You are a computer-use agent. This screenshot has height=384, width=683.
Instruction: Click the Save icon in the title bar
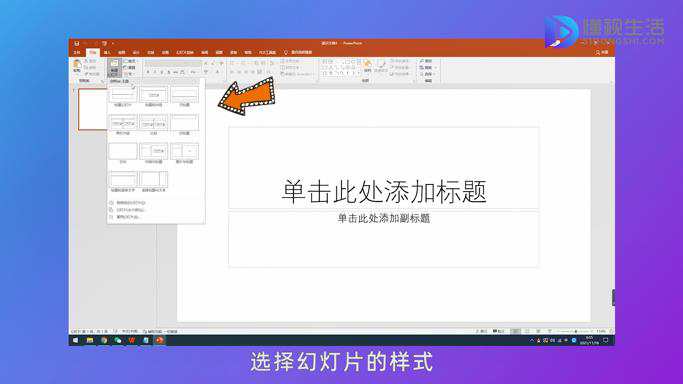(x=77, y=44)
